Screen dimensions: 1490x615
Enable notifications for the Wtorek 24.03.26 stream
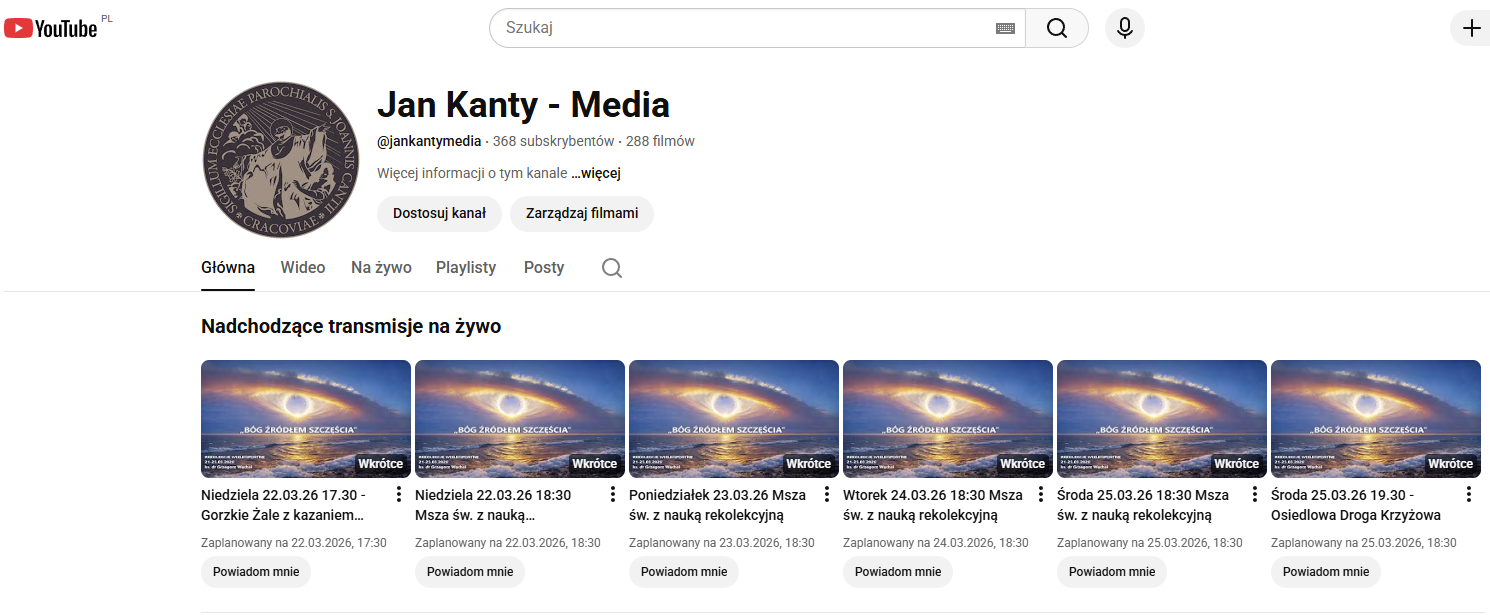897,571
